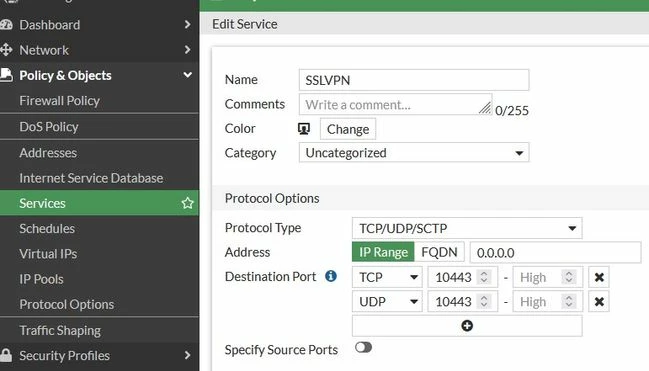Open the Category dropdown
This screenshot has width=649, height=371.
(414, 153)
